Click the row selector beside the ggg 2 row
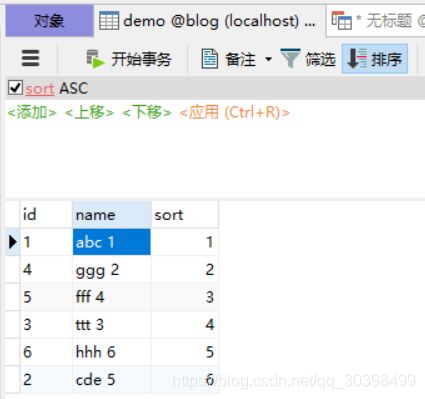This screenshot has width=425, height=399. 13,270
